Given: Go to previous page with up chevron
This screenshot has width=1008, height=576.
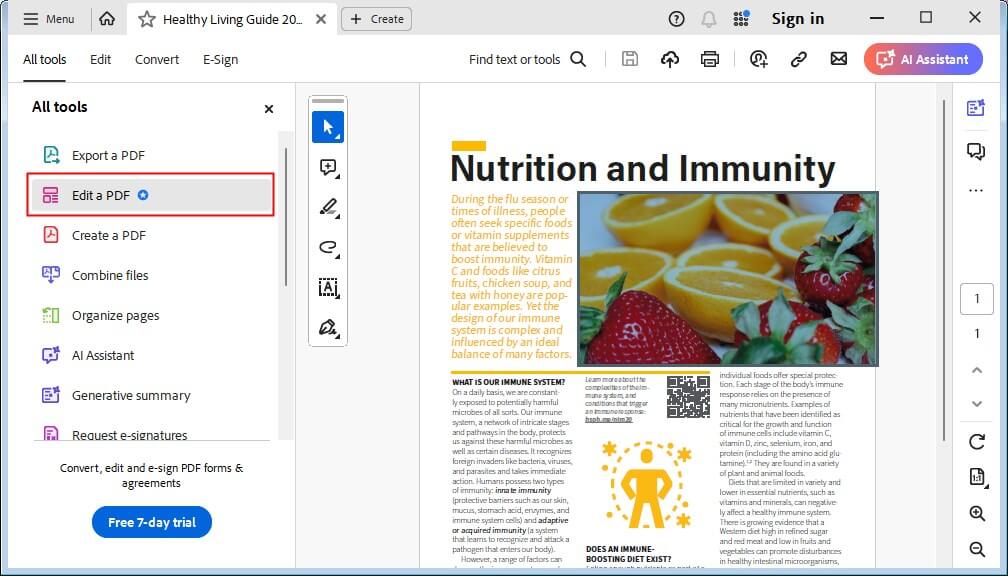Looking at the screenshot, I should point(977,369).
